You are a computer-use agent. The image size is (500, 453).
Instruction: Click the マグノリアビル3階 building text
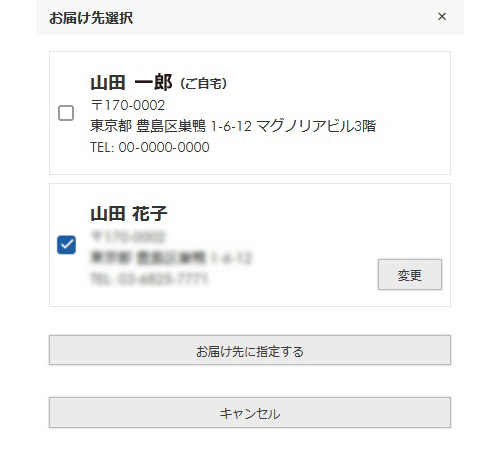tap(316, 126)
